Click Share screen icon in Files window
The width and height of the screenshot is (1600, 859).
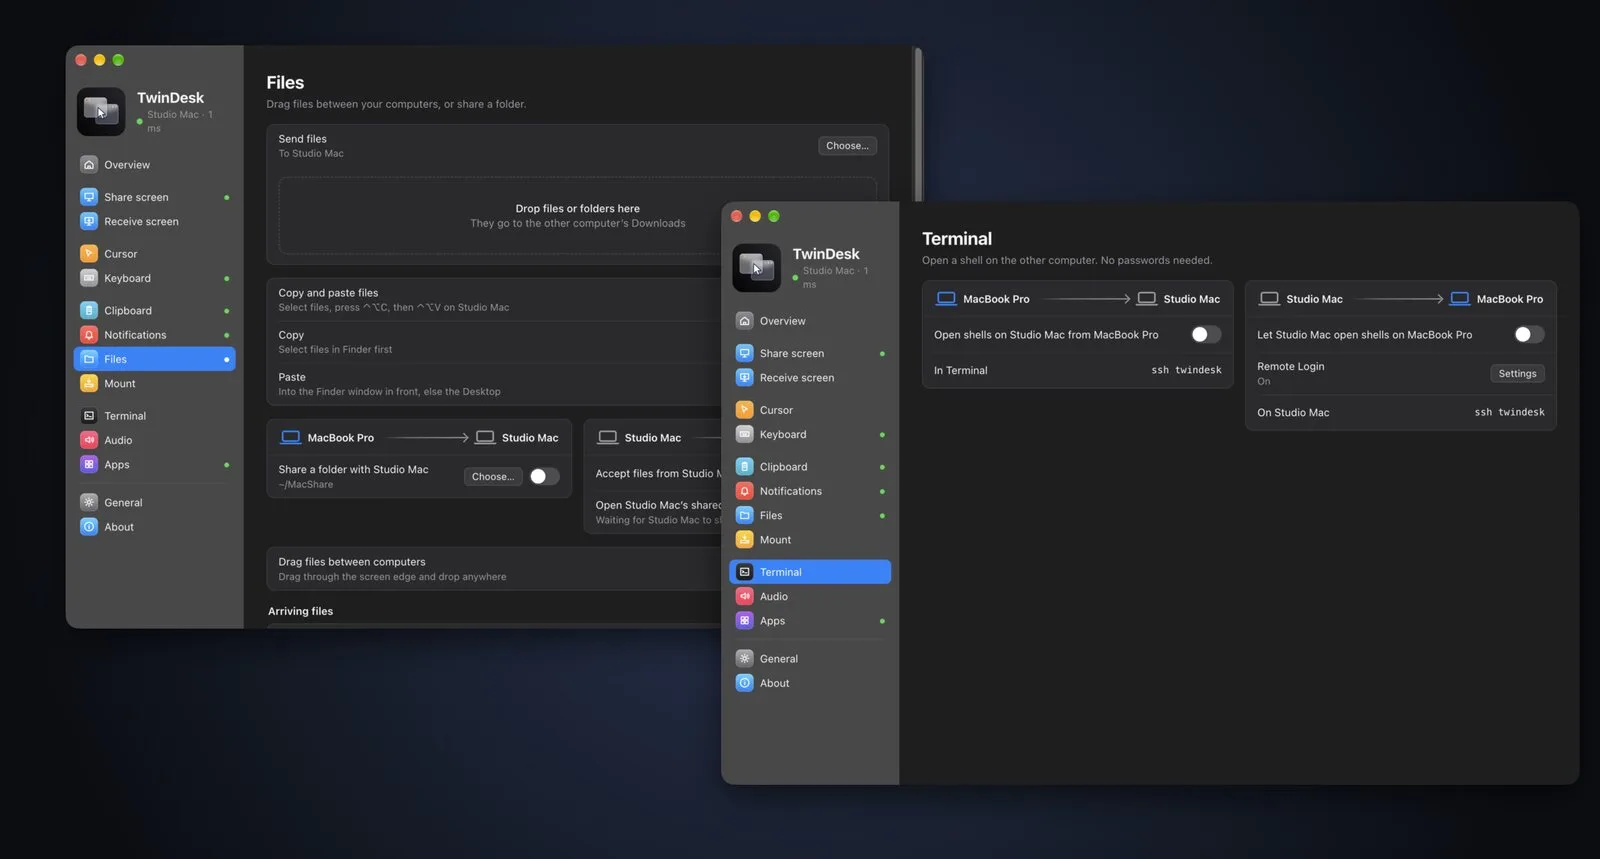[89, 197]
